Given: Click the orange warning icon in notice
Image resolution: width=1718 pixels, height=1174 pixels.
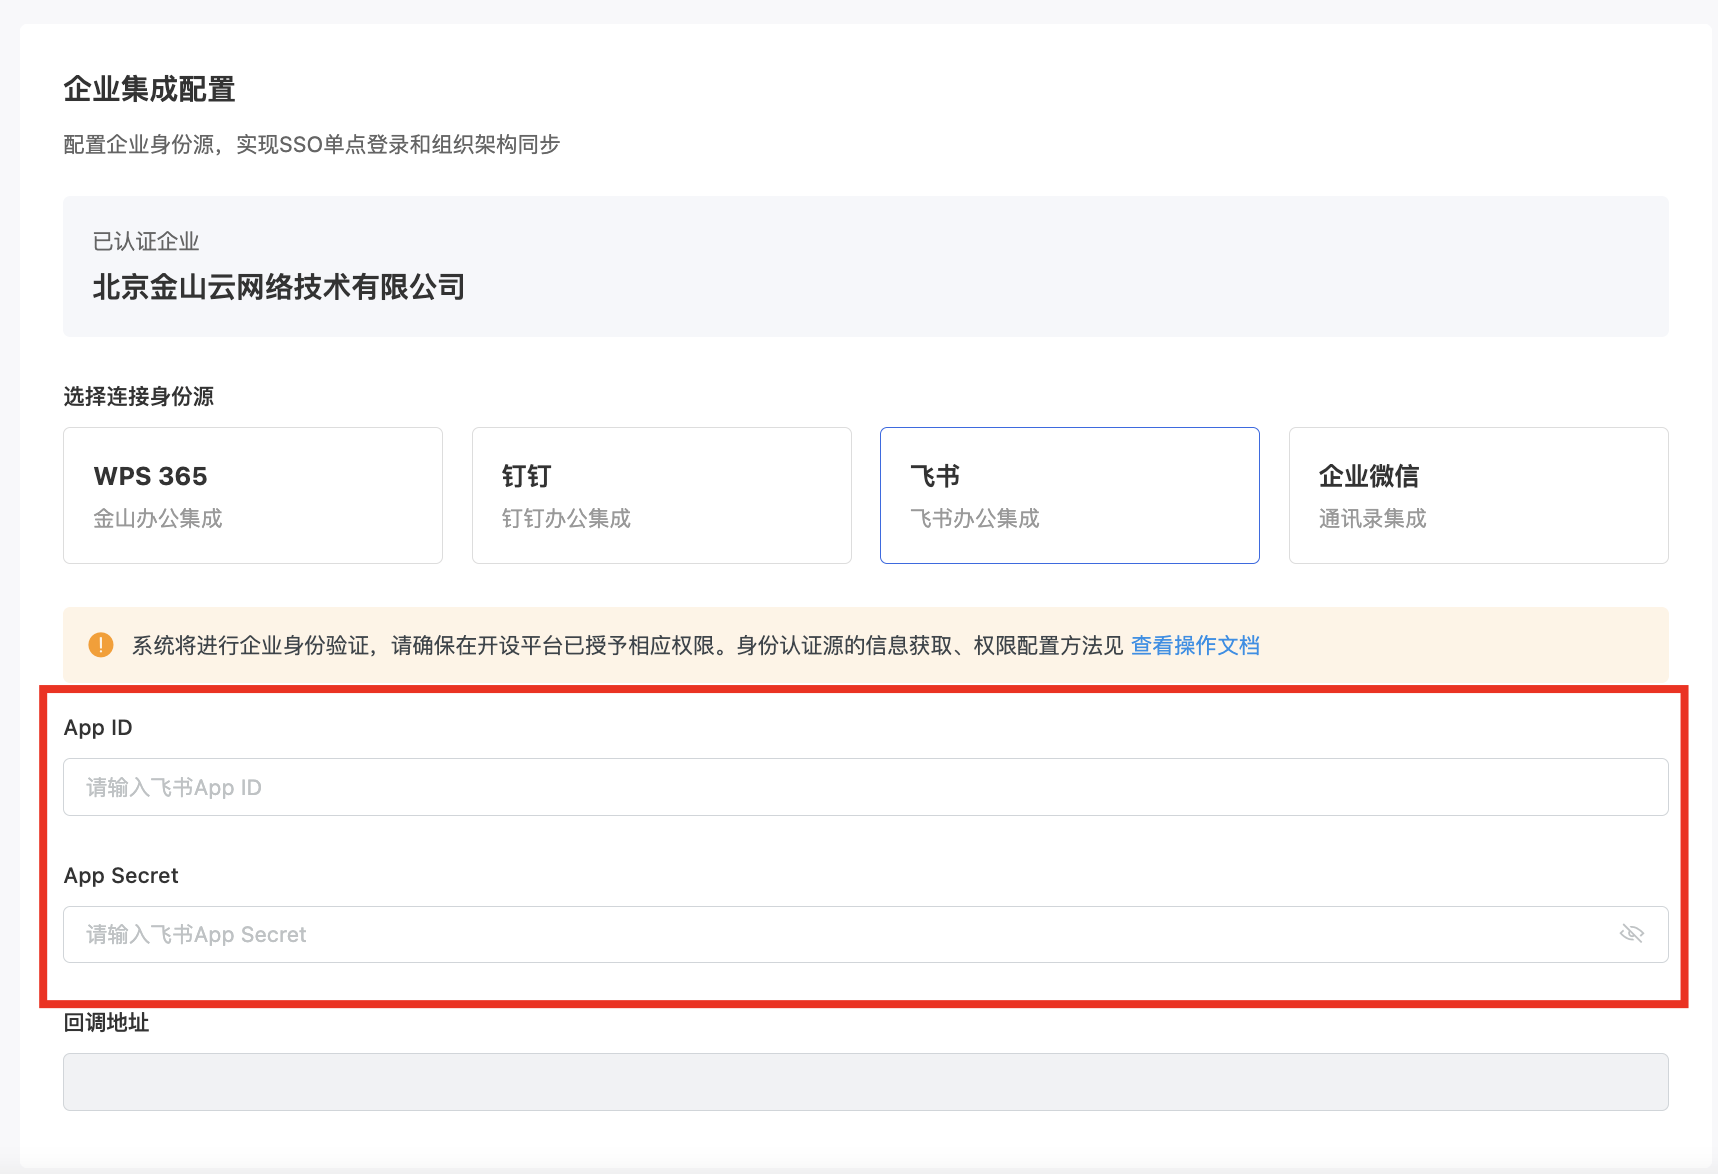Looking at the screenshot, I should tap(101, 645).
